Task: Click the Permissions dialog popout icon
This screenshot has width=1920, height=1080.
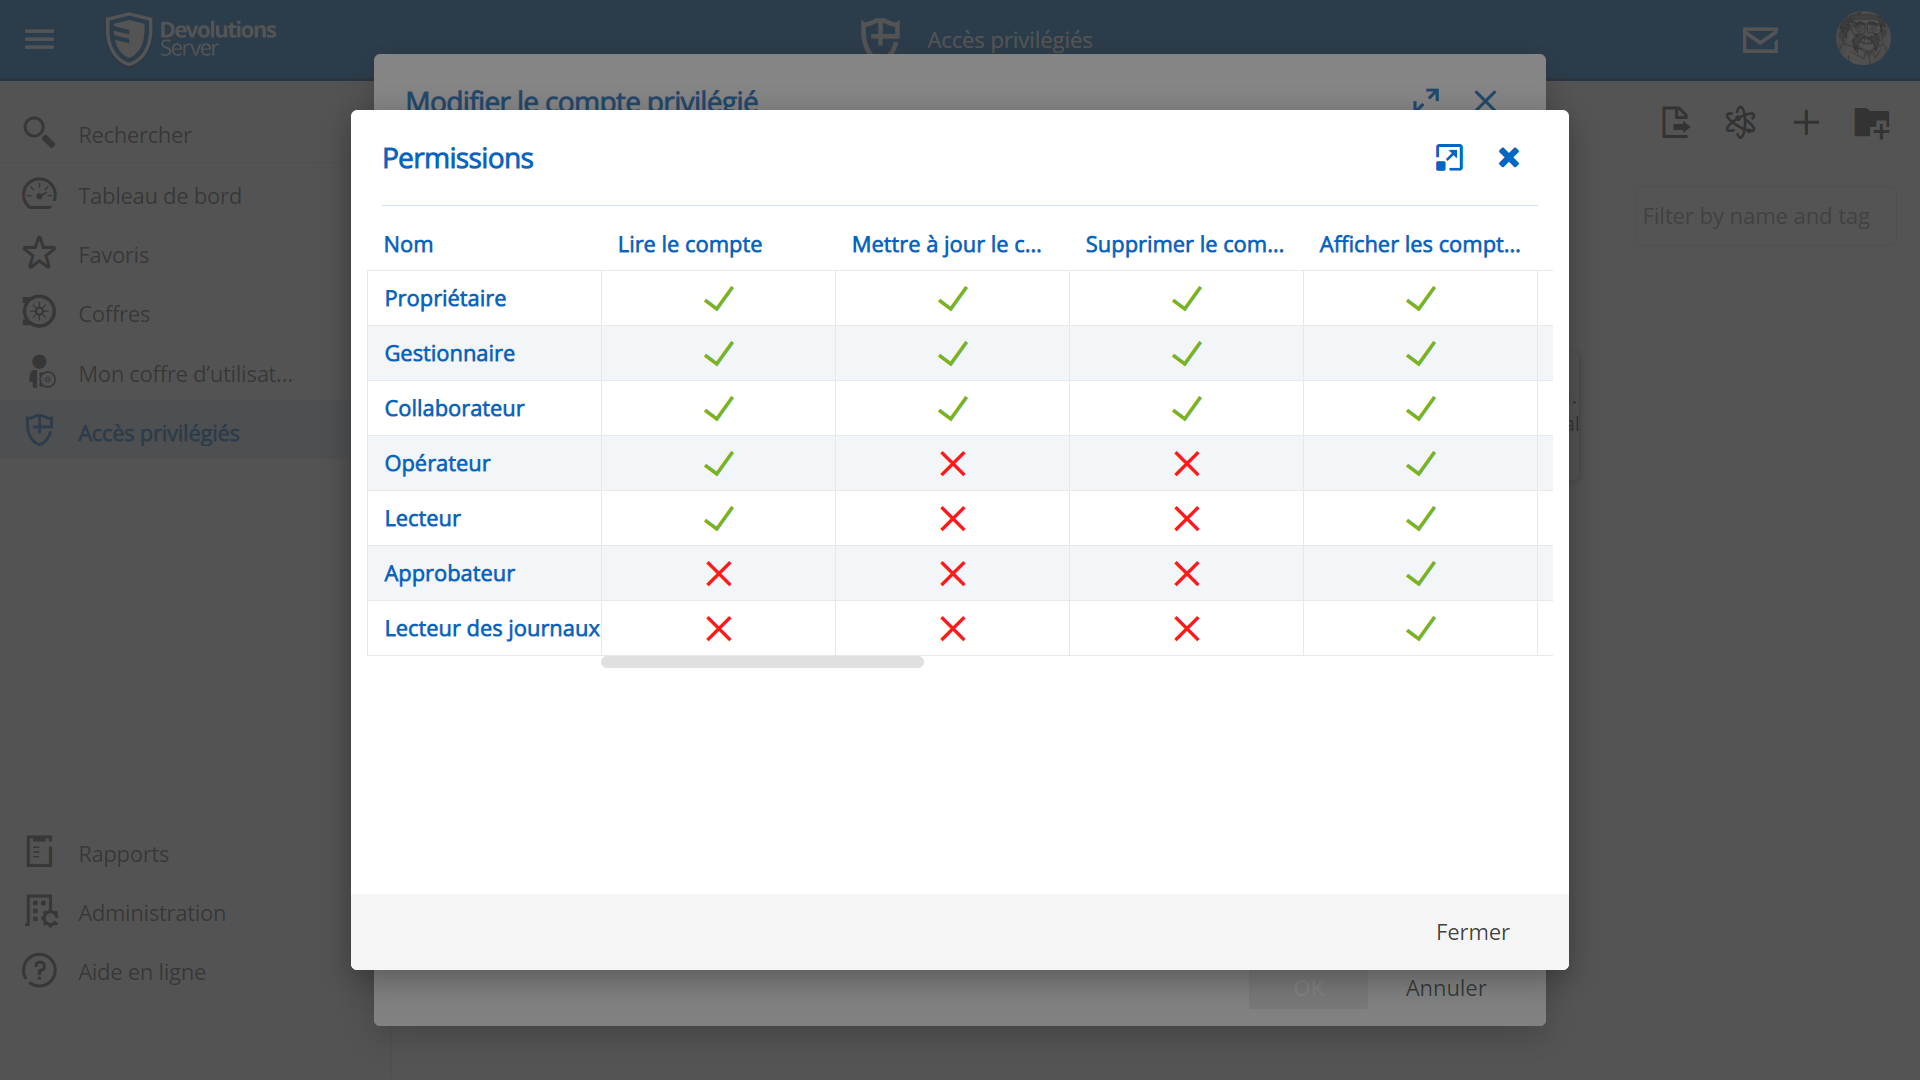Action: click(x=1449, y=158)
